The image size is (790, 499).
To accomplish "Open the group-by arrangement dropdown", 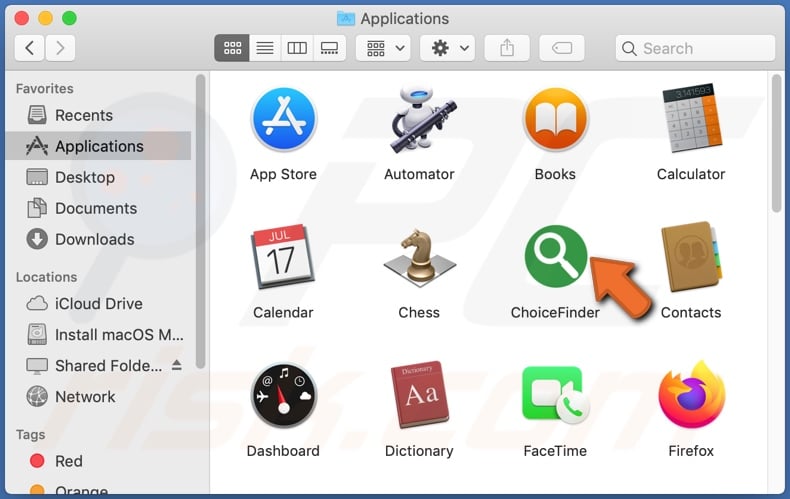I will tap(383, 48).
